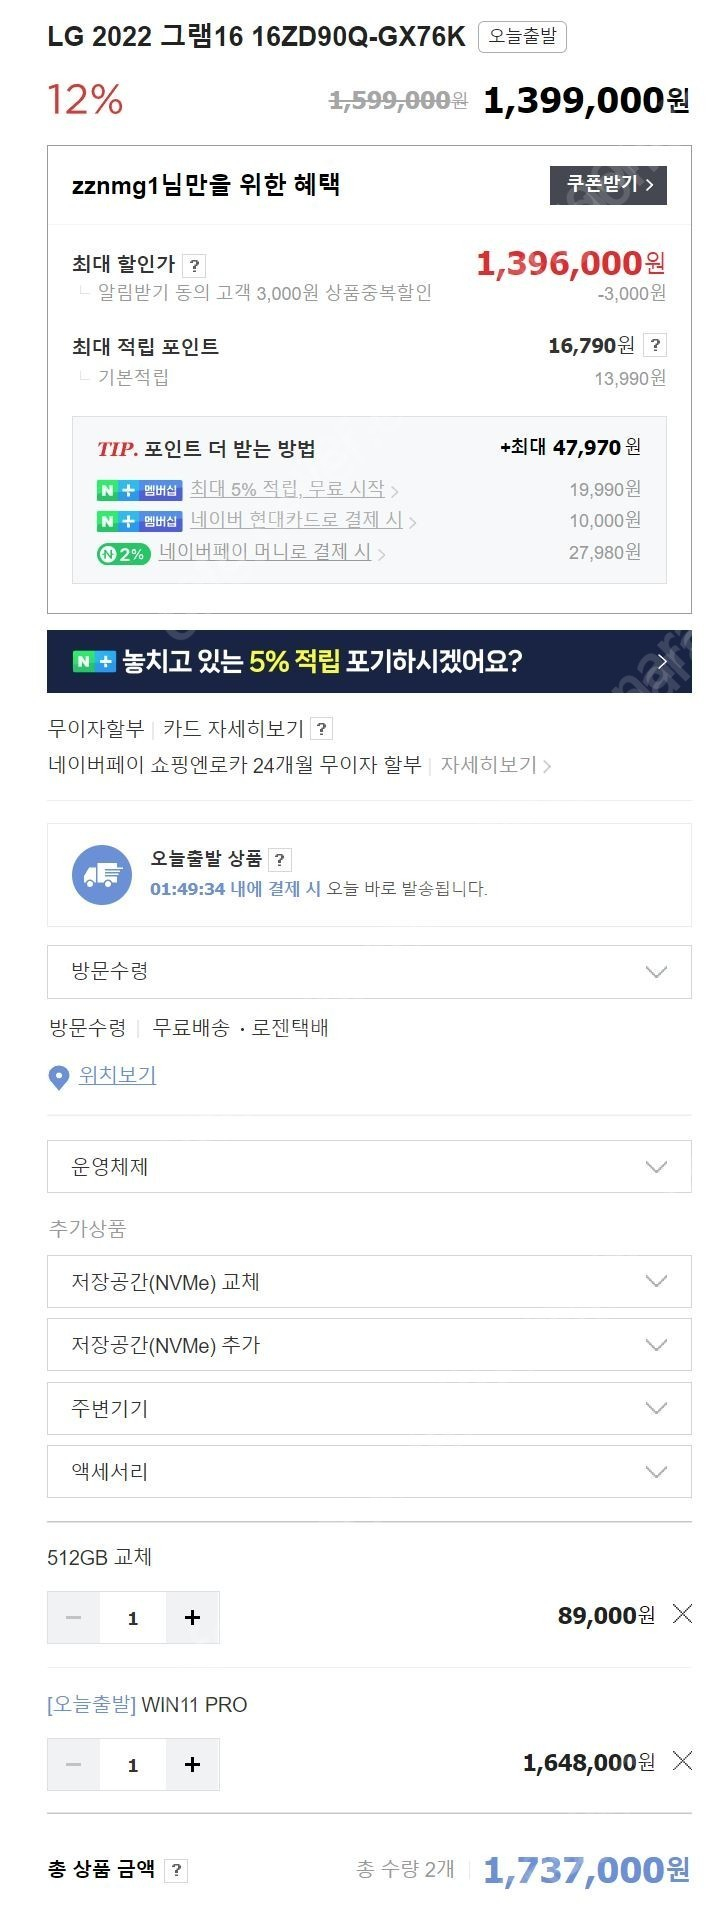Remove the WIN11 PRO item with the X
Screen dimensions: 711x1910
682,1760
